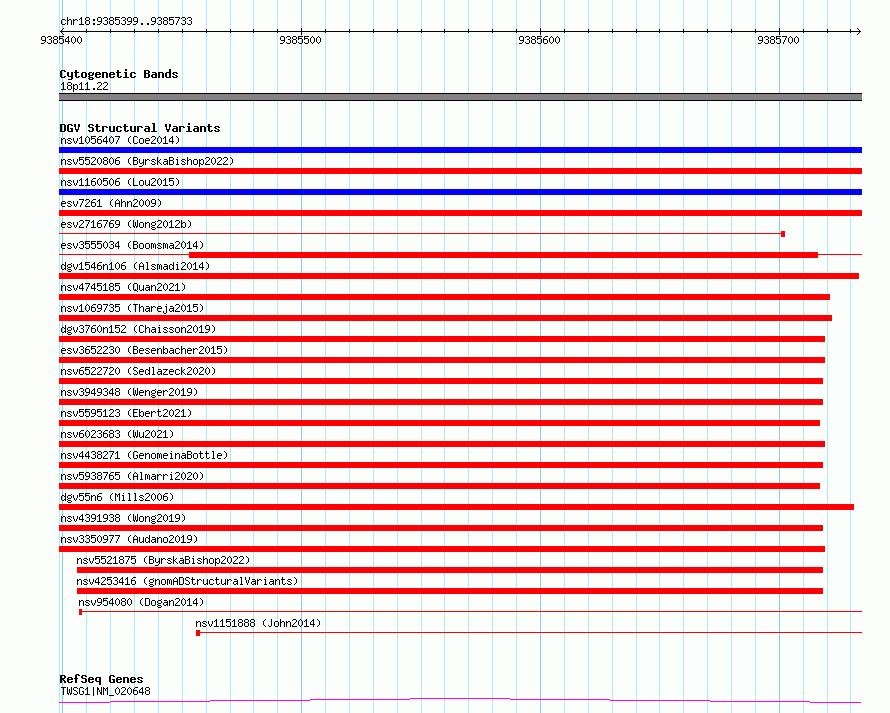The height and width of the screenshot is (713, 890).
Task: Click the nsv1056407 (Coe2014) variant label
Action: [120, 140]
